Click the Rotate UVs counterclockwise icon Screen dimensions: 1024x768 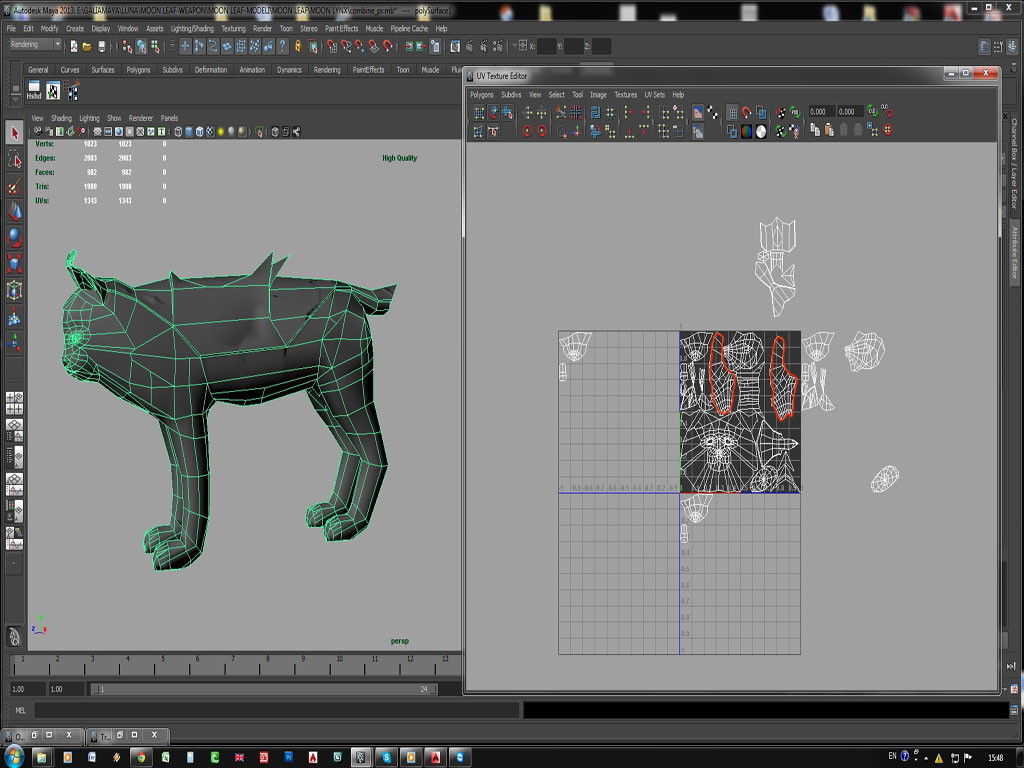coord(528,130)
